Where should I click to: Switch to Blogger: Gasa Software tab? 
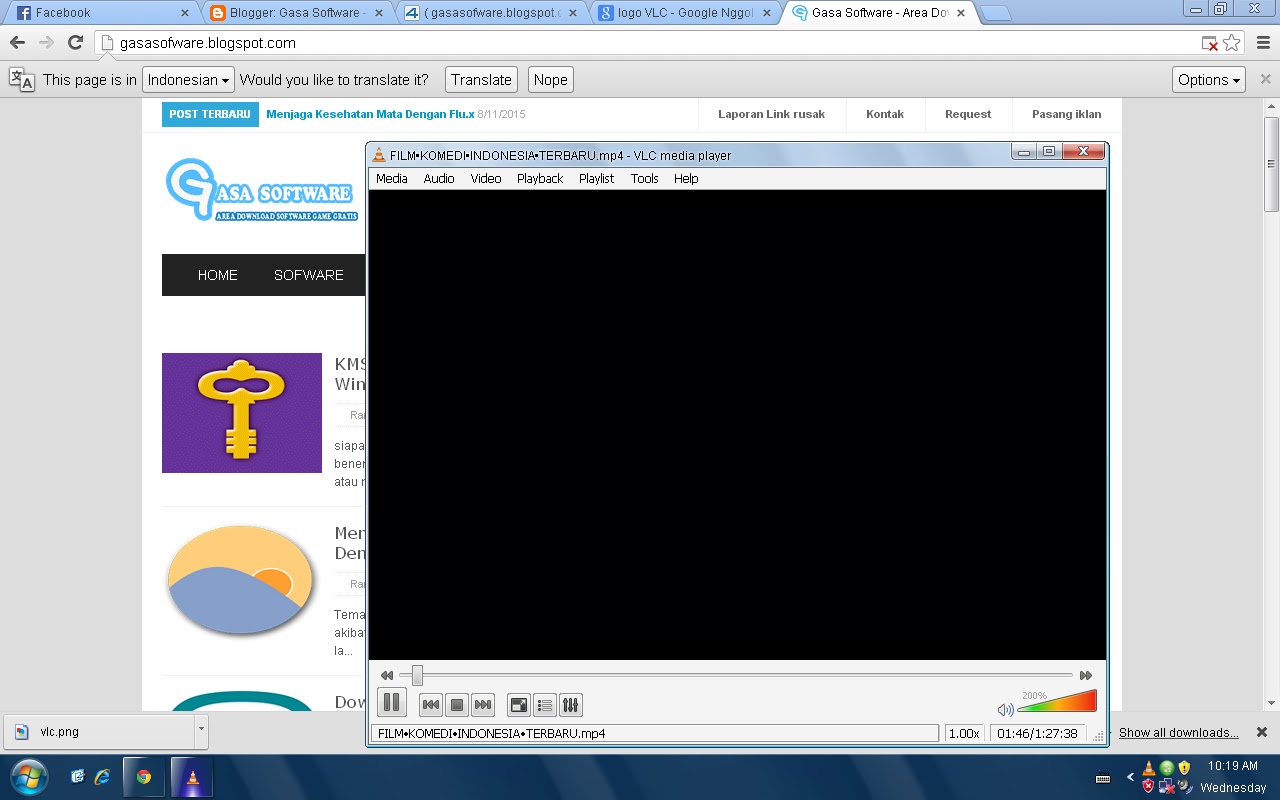tap(296, 13)
